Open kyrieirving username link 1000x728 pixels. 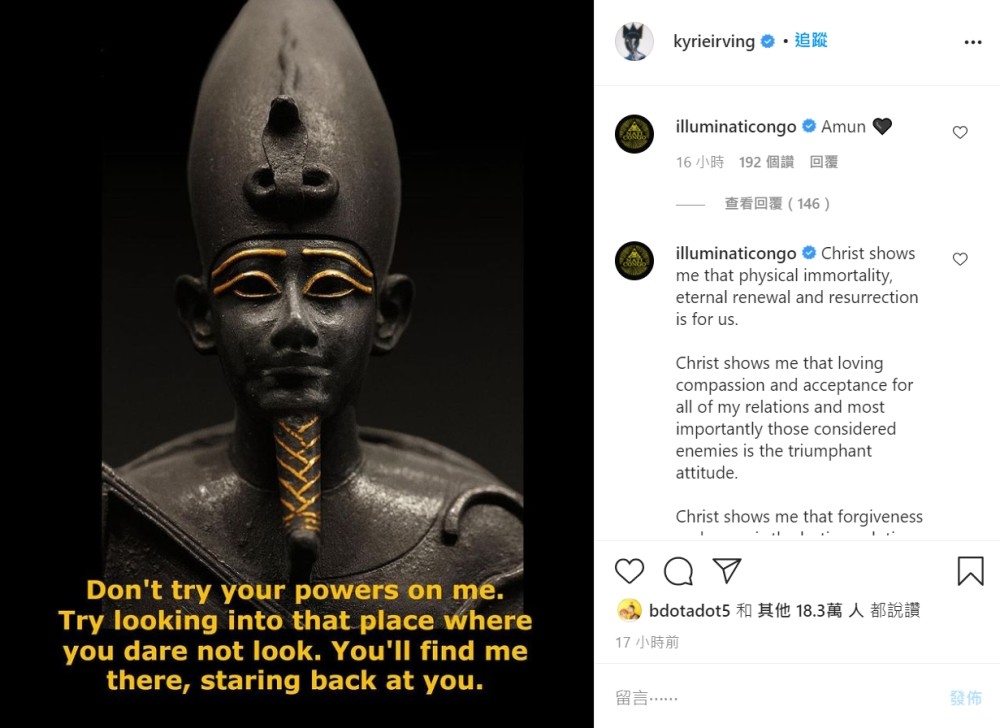[x=714, y=41]
